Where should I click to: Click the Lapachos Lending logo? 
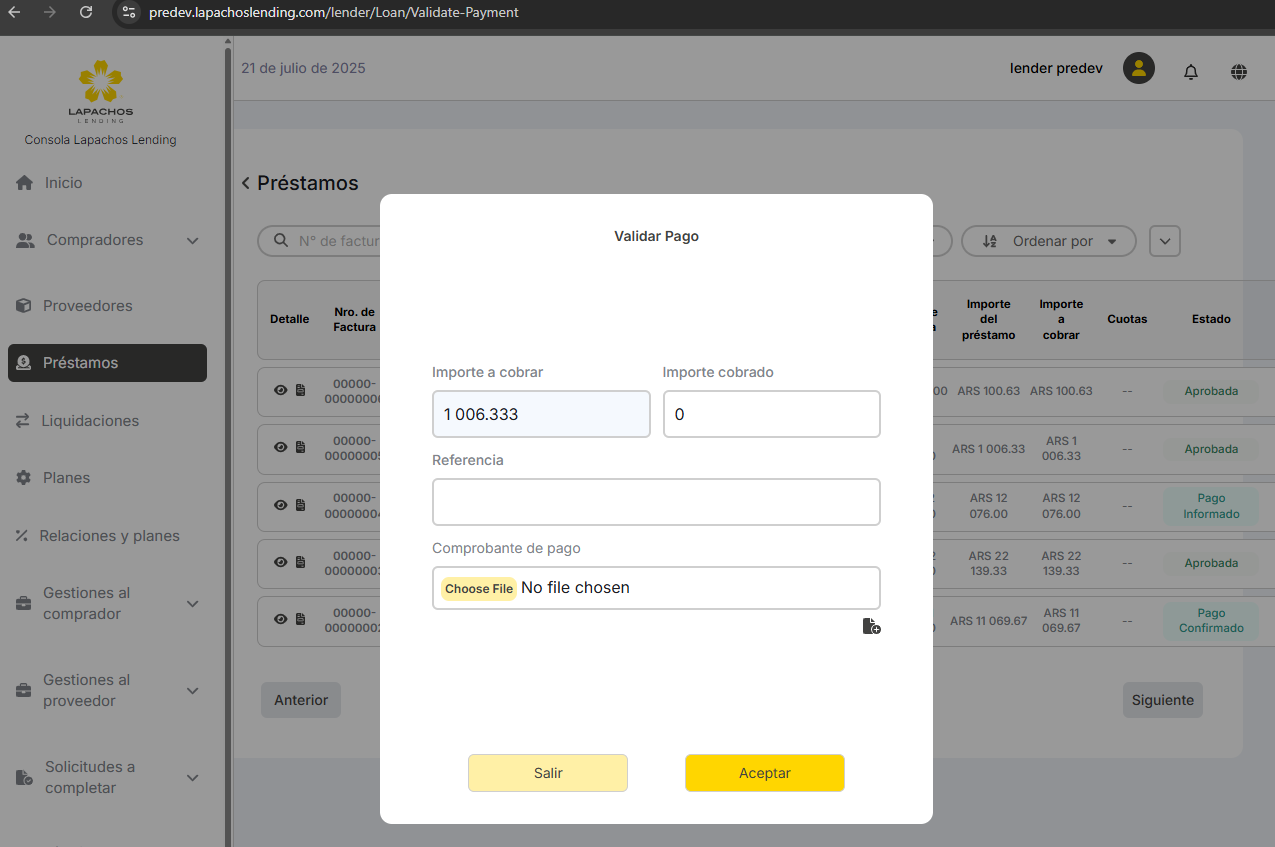100,90
